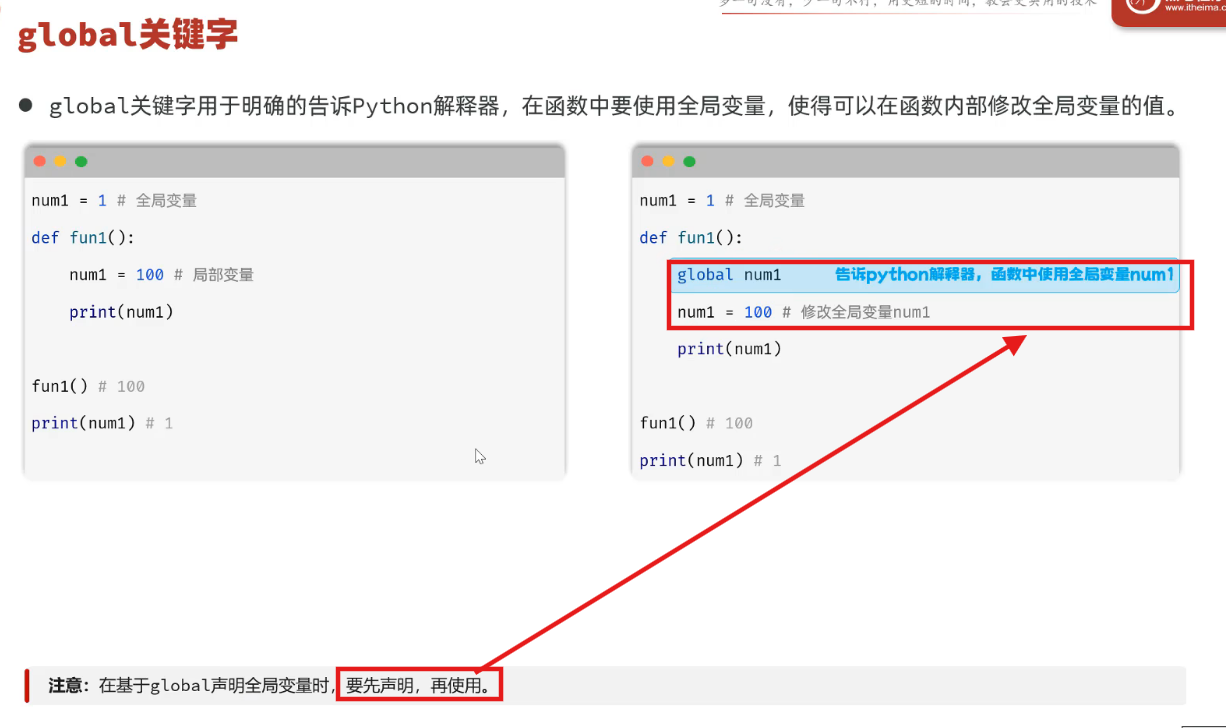1226x728 pixels.
Task: Click "fun1() # 100" in left code window
Action: tap(88, 386)
